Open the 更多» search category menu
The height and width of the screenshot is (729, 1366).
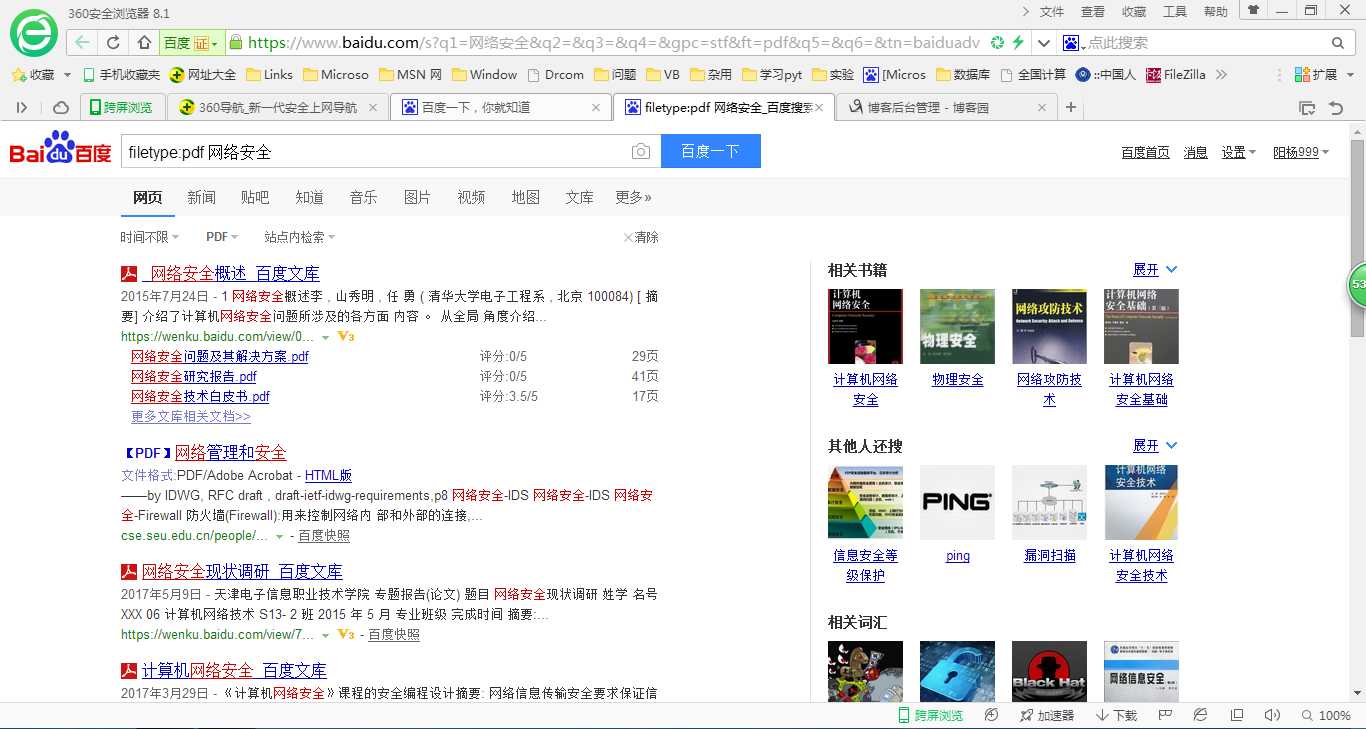click(x=633, y=197)
